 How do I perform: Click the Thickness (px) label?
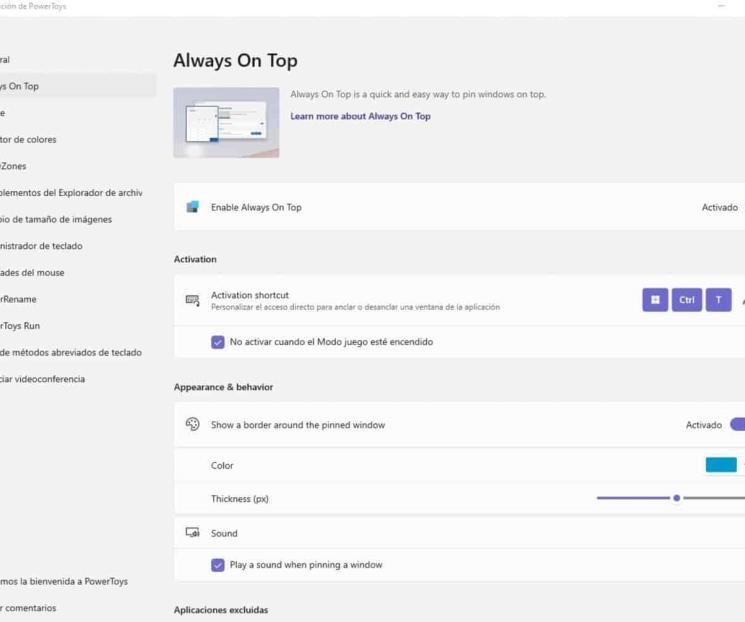[240, 498]
